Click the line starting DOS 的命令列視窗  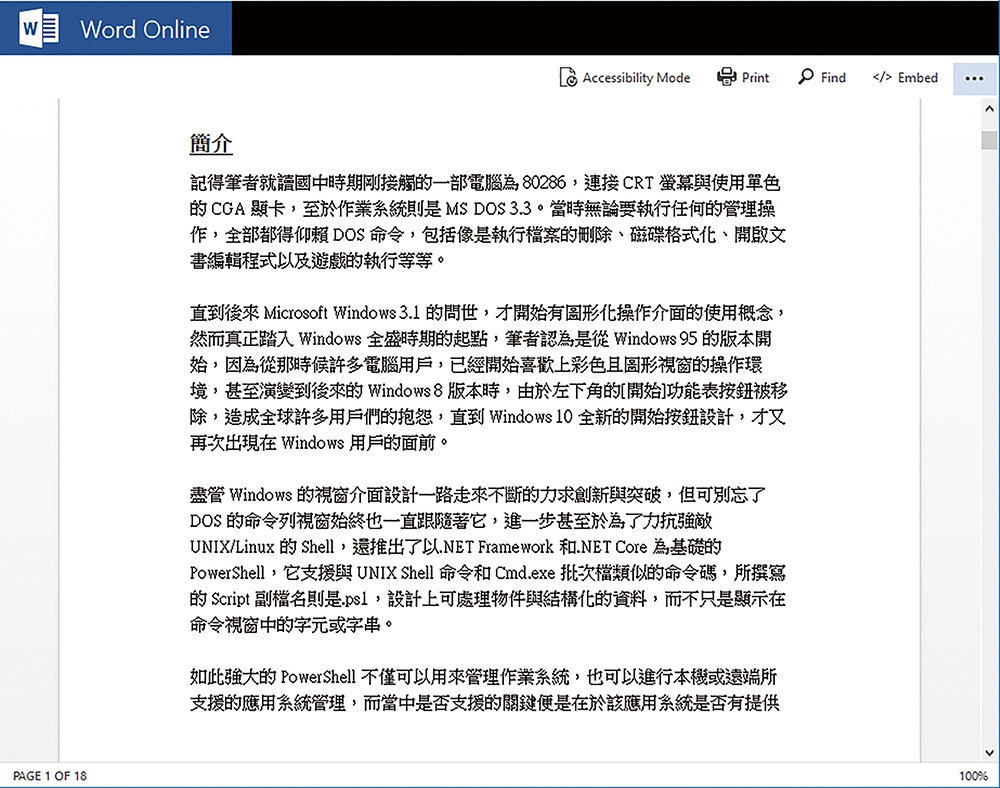[x=450, y=520]
